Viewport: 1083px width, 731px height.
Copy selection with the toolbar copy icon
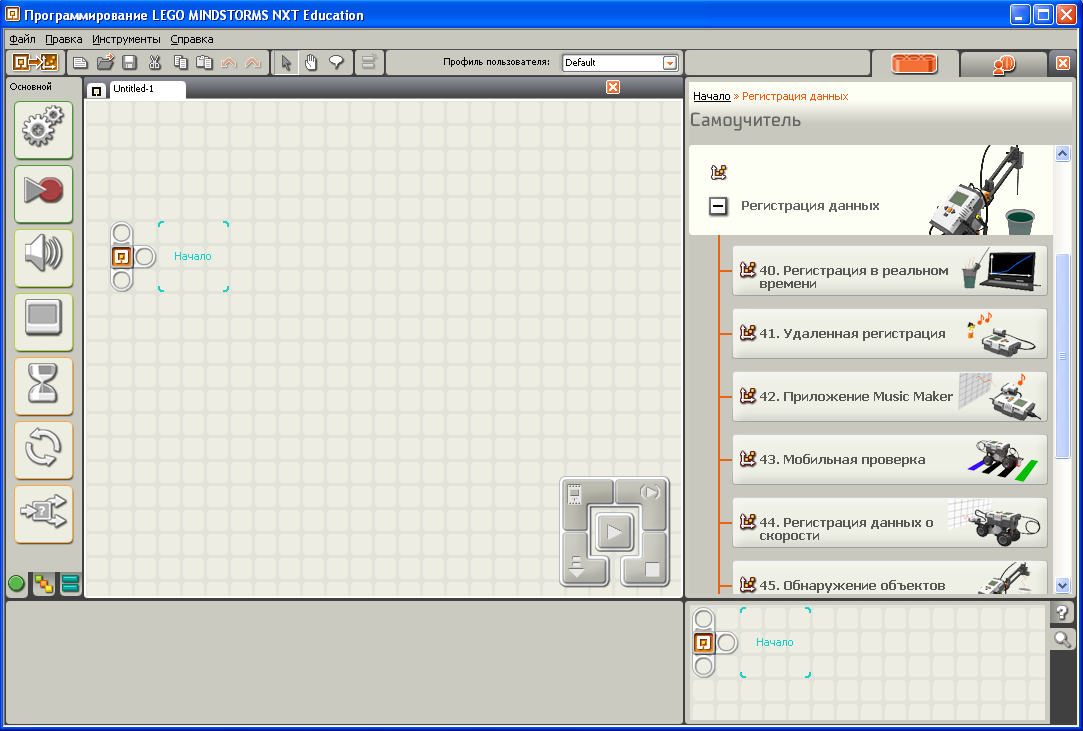pos(180,63)
